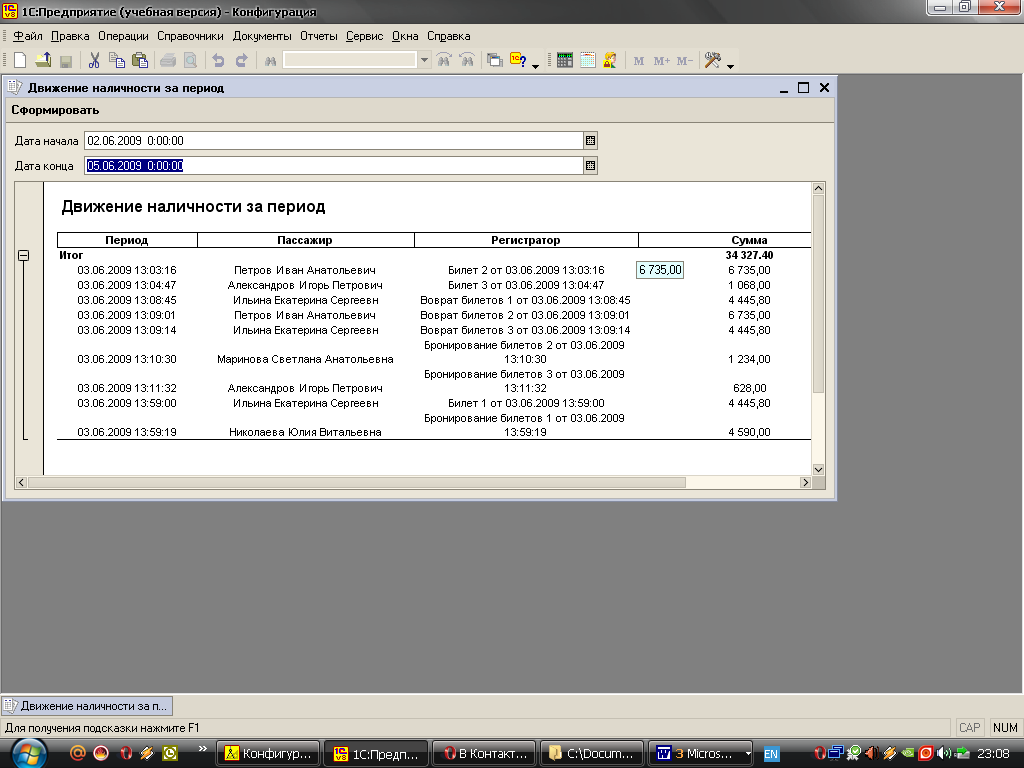Open the calendar toolbar icon
The image size is (1024, 768).
(x=587, y=60)
